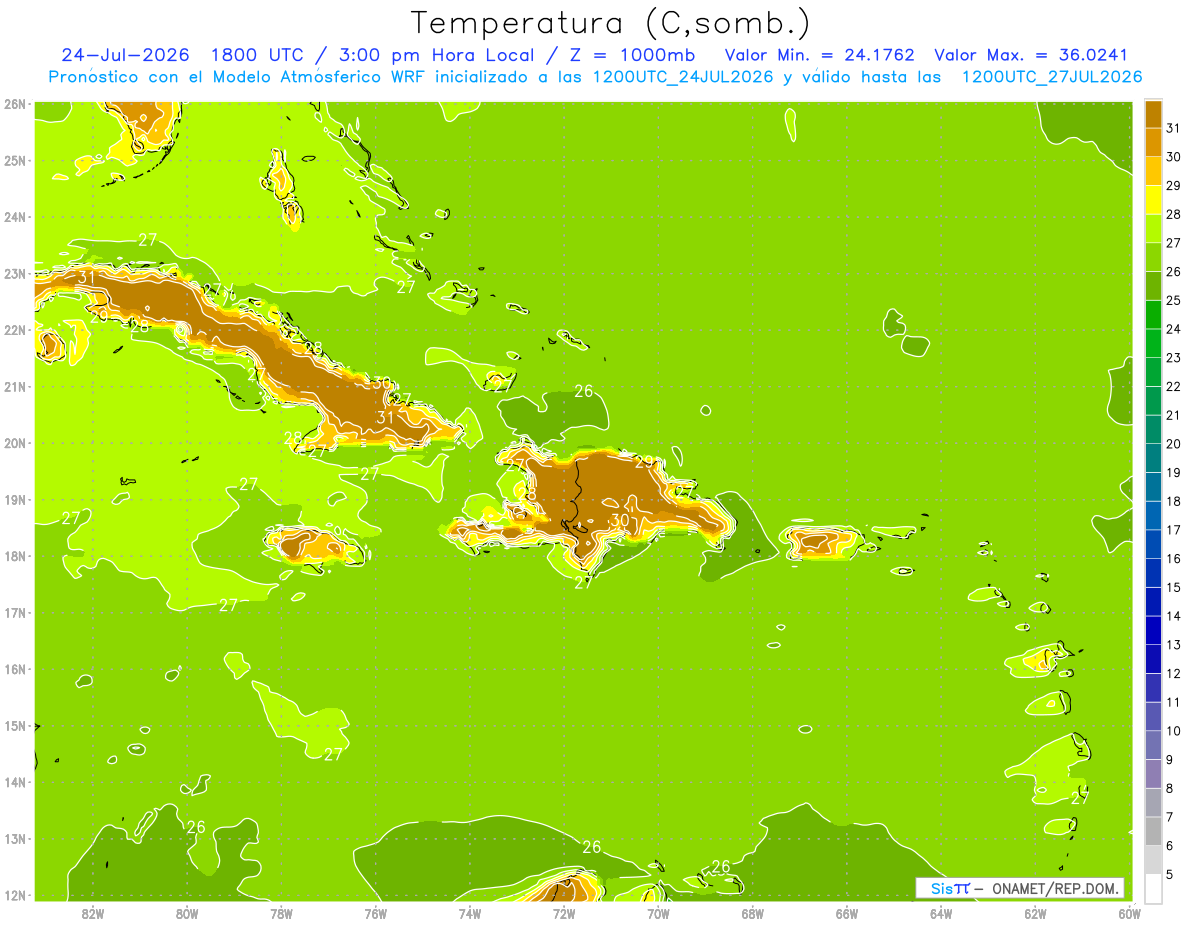Click the "1200UTC_24JUL2026" initialization timestamp
This screenshot has width=1200, height=927.
point(684,77)
